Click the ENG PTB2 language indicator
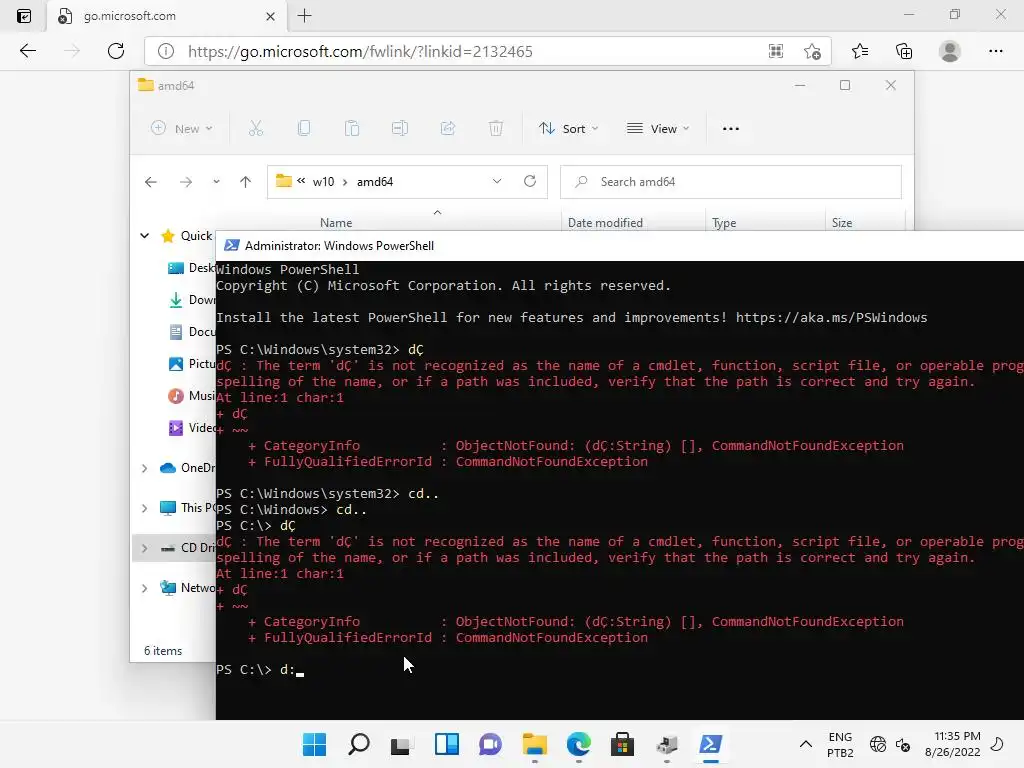1024x768 pixels. (x=840, y=744)
